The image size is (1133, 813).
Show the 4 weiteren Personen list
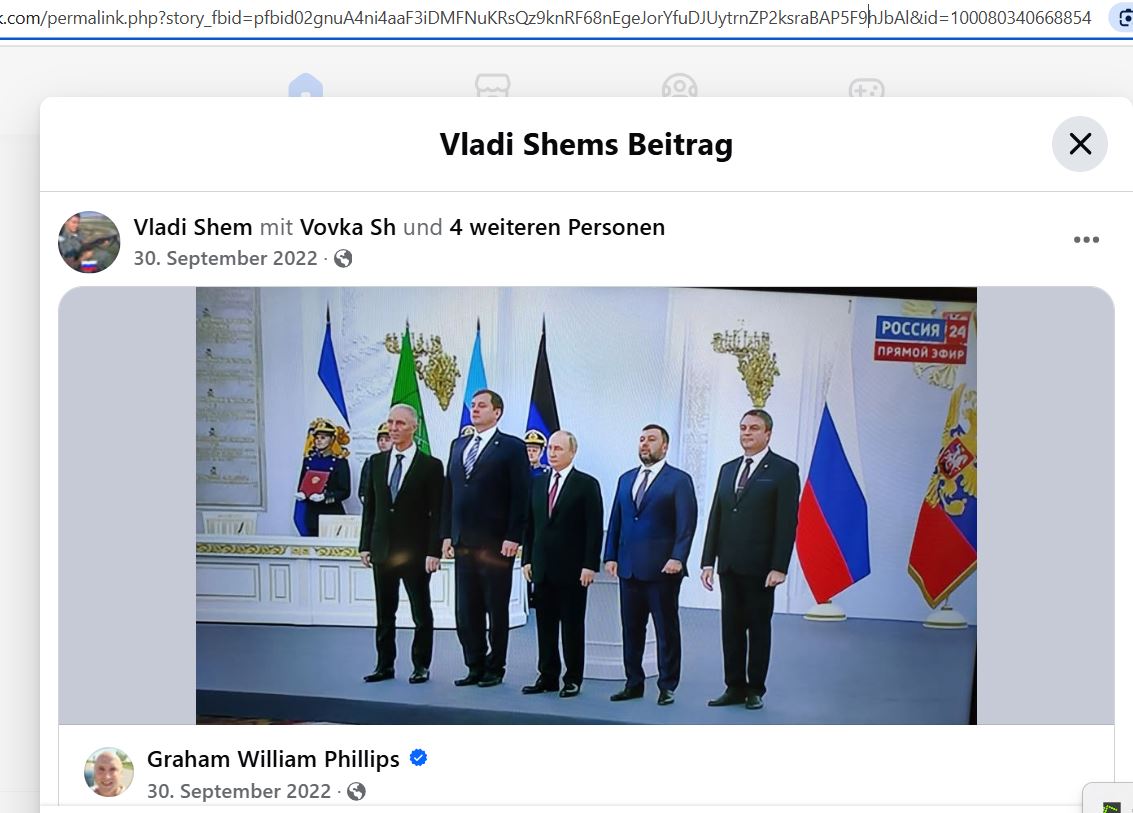click(x=557, y=227)
